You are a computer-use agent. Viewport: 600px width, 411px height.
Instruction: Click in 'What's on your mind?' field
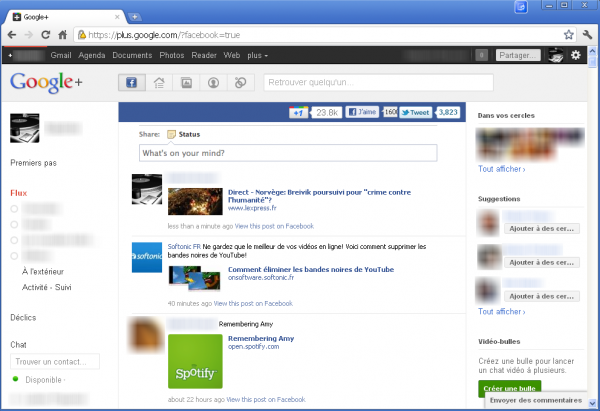[288, 153]
